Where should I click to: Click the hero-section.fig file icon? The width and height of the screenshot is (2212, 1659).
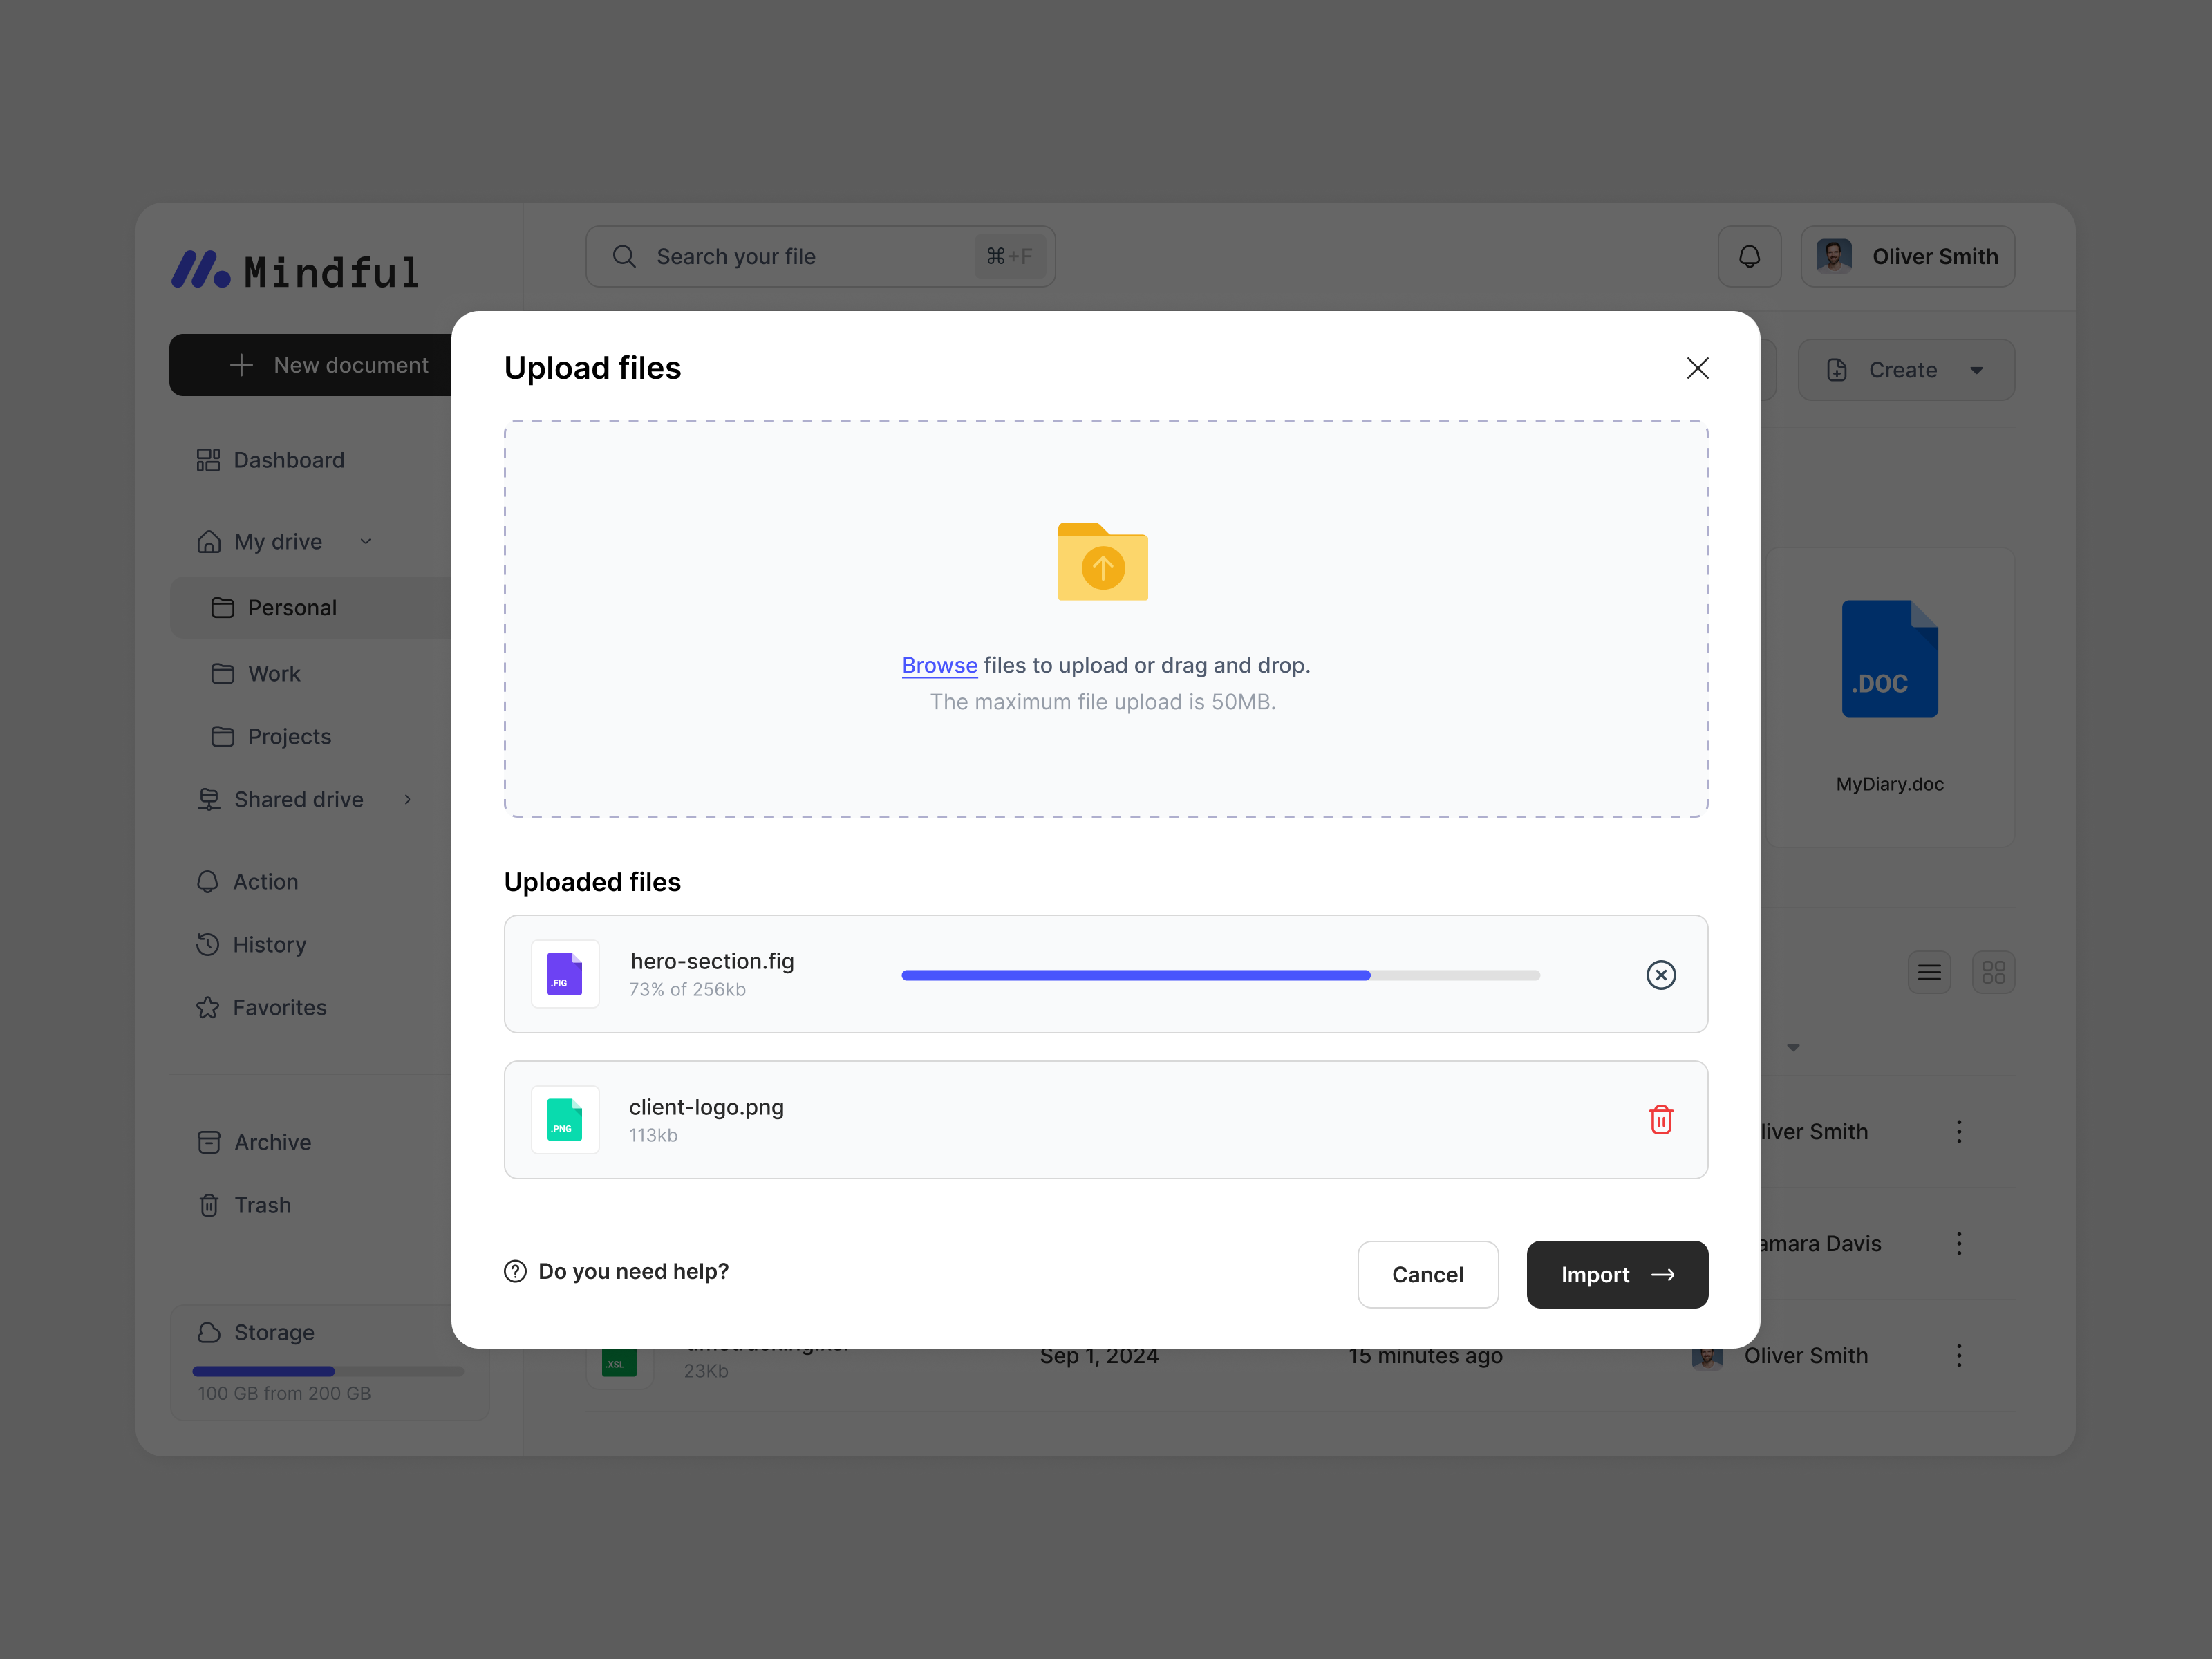(x=565, y=974)
